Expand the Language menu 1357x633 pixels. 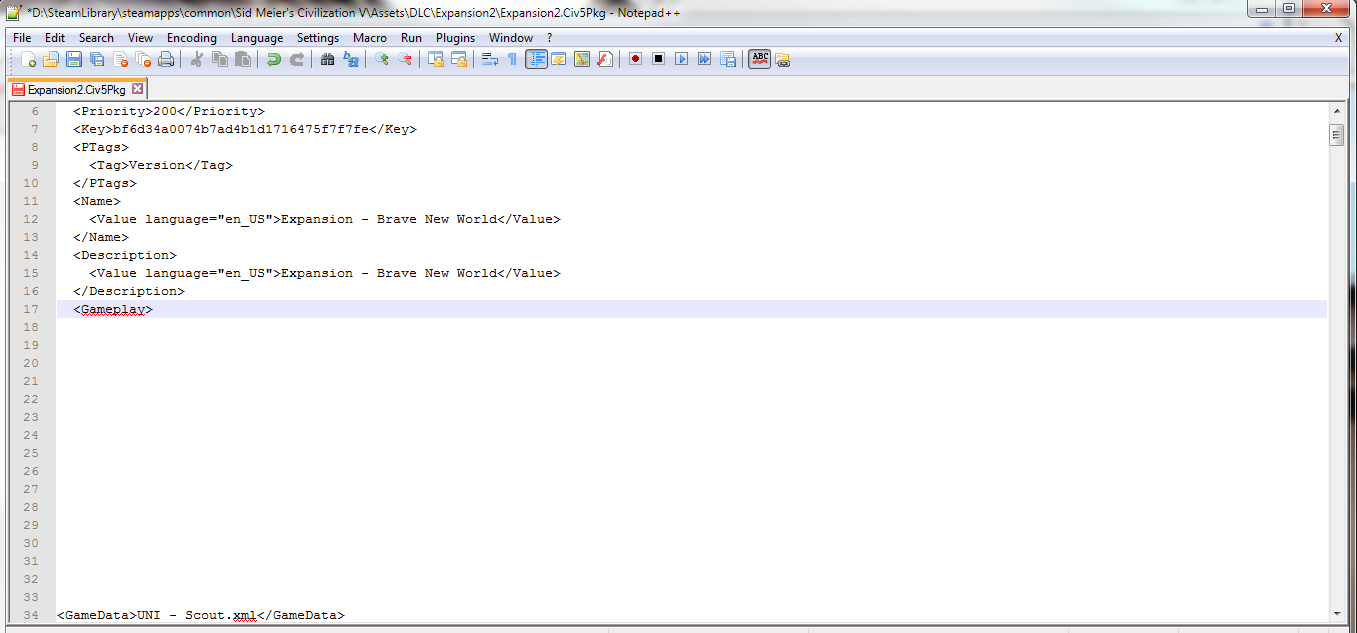(x=257, y=38)
